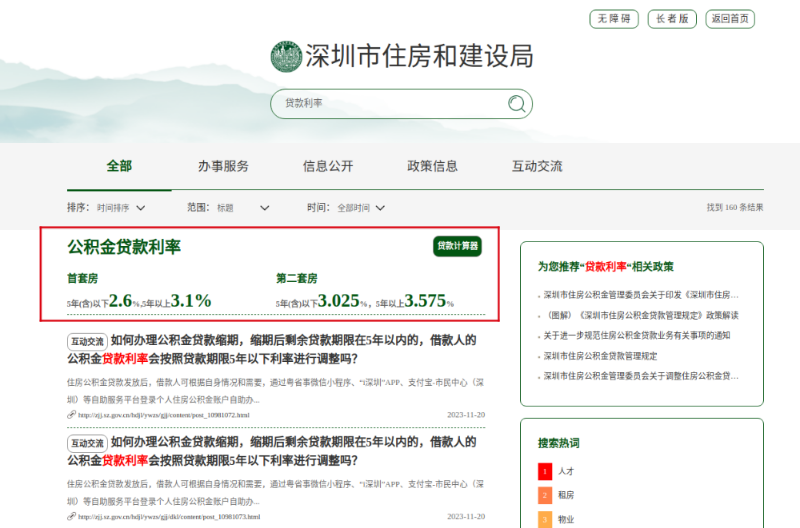Open the 贷款计算器 loan calculator
The width and height of the screenshot is (800, 528).
pos(457,246)
